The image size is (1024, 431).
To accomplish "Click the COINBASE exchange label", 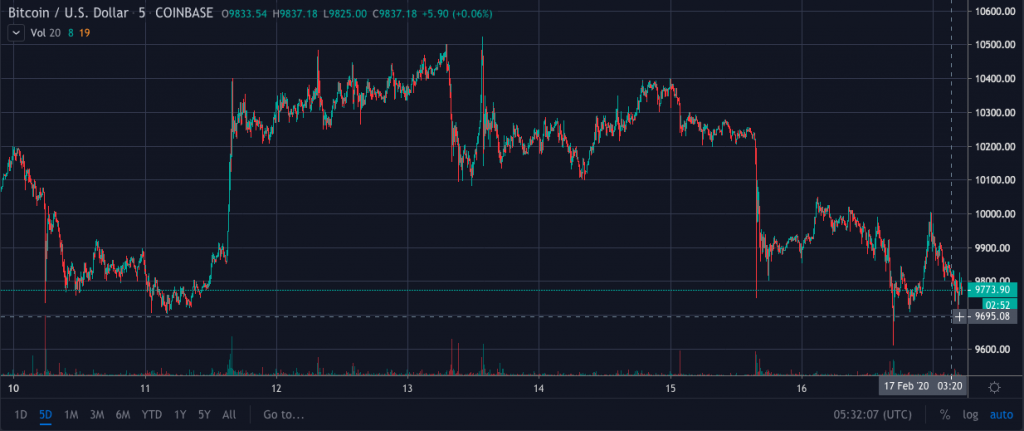I will point(183,13).
